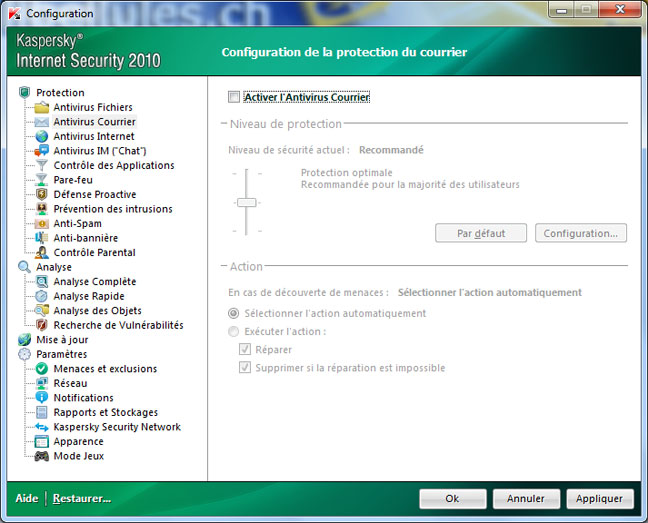The image size is (648, 523).
Task: Click the Antivirus Fichiers folder icon
Action: point(42,107)
